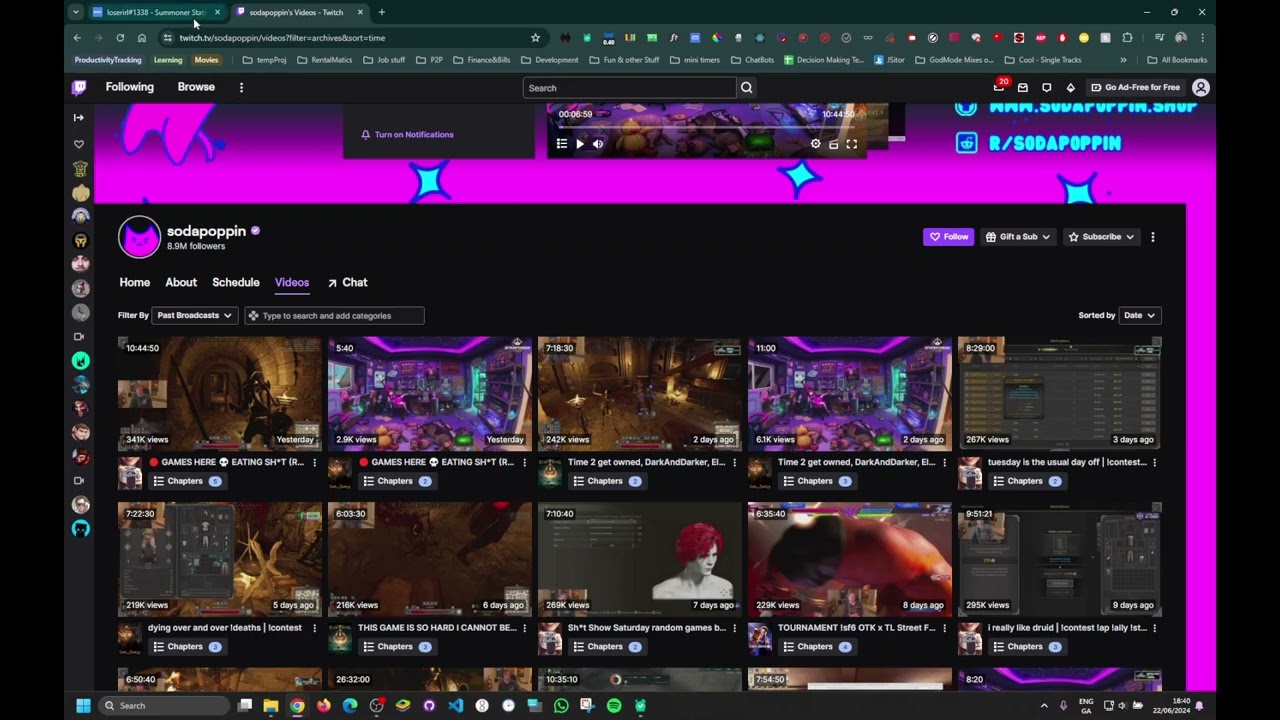Expand Chapters on 7:18:30 Time 2 get owned video

click(x=606, y=481)
